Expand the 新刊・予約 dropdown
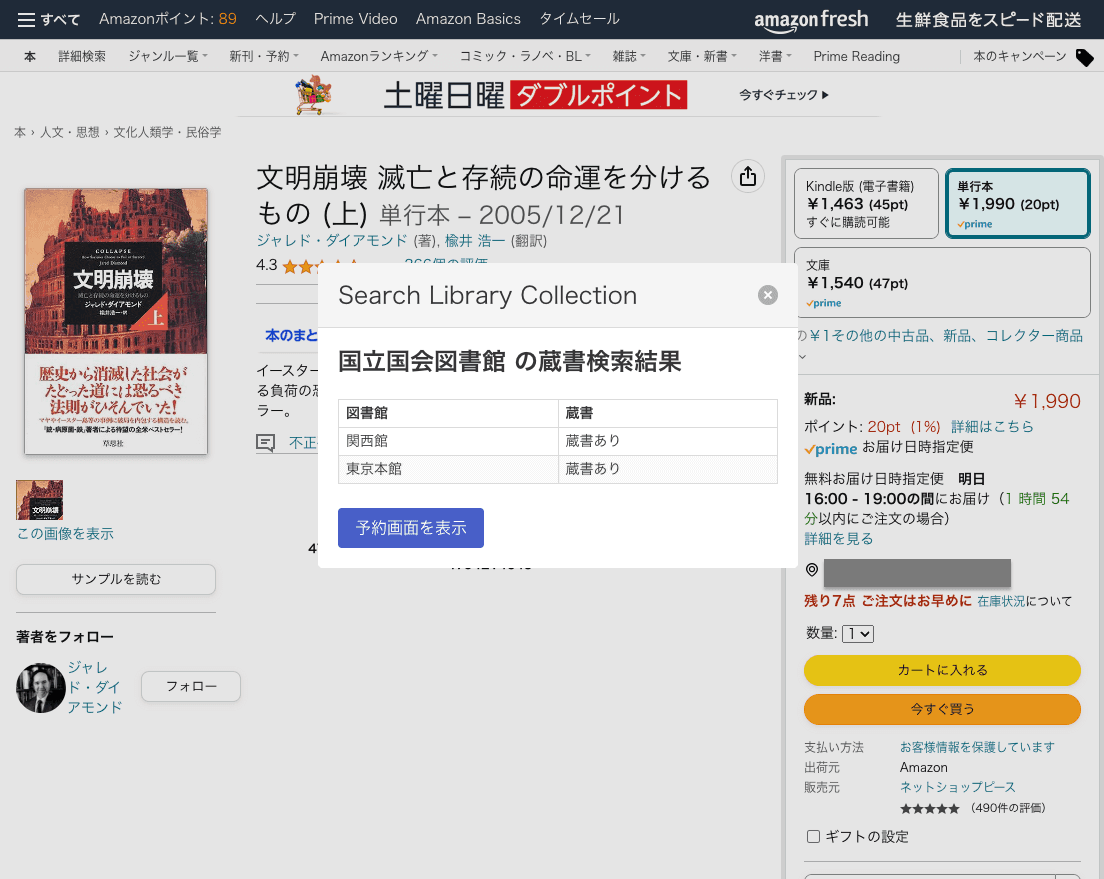 264,56
